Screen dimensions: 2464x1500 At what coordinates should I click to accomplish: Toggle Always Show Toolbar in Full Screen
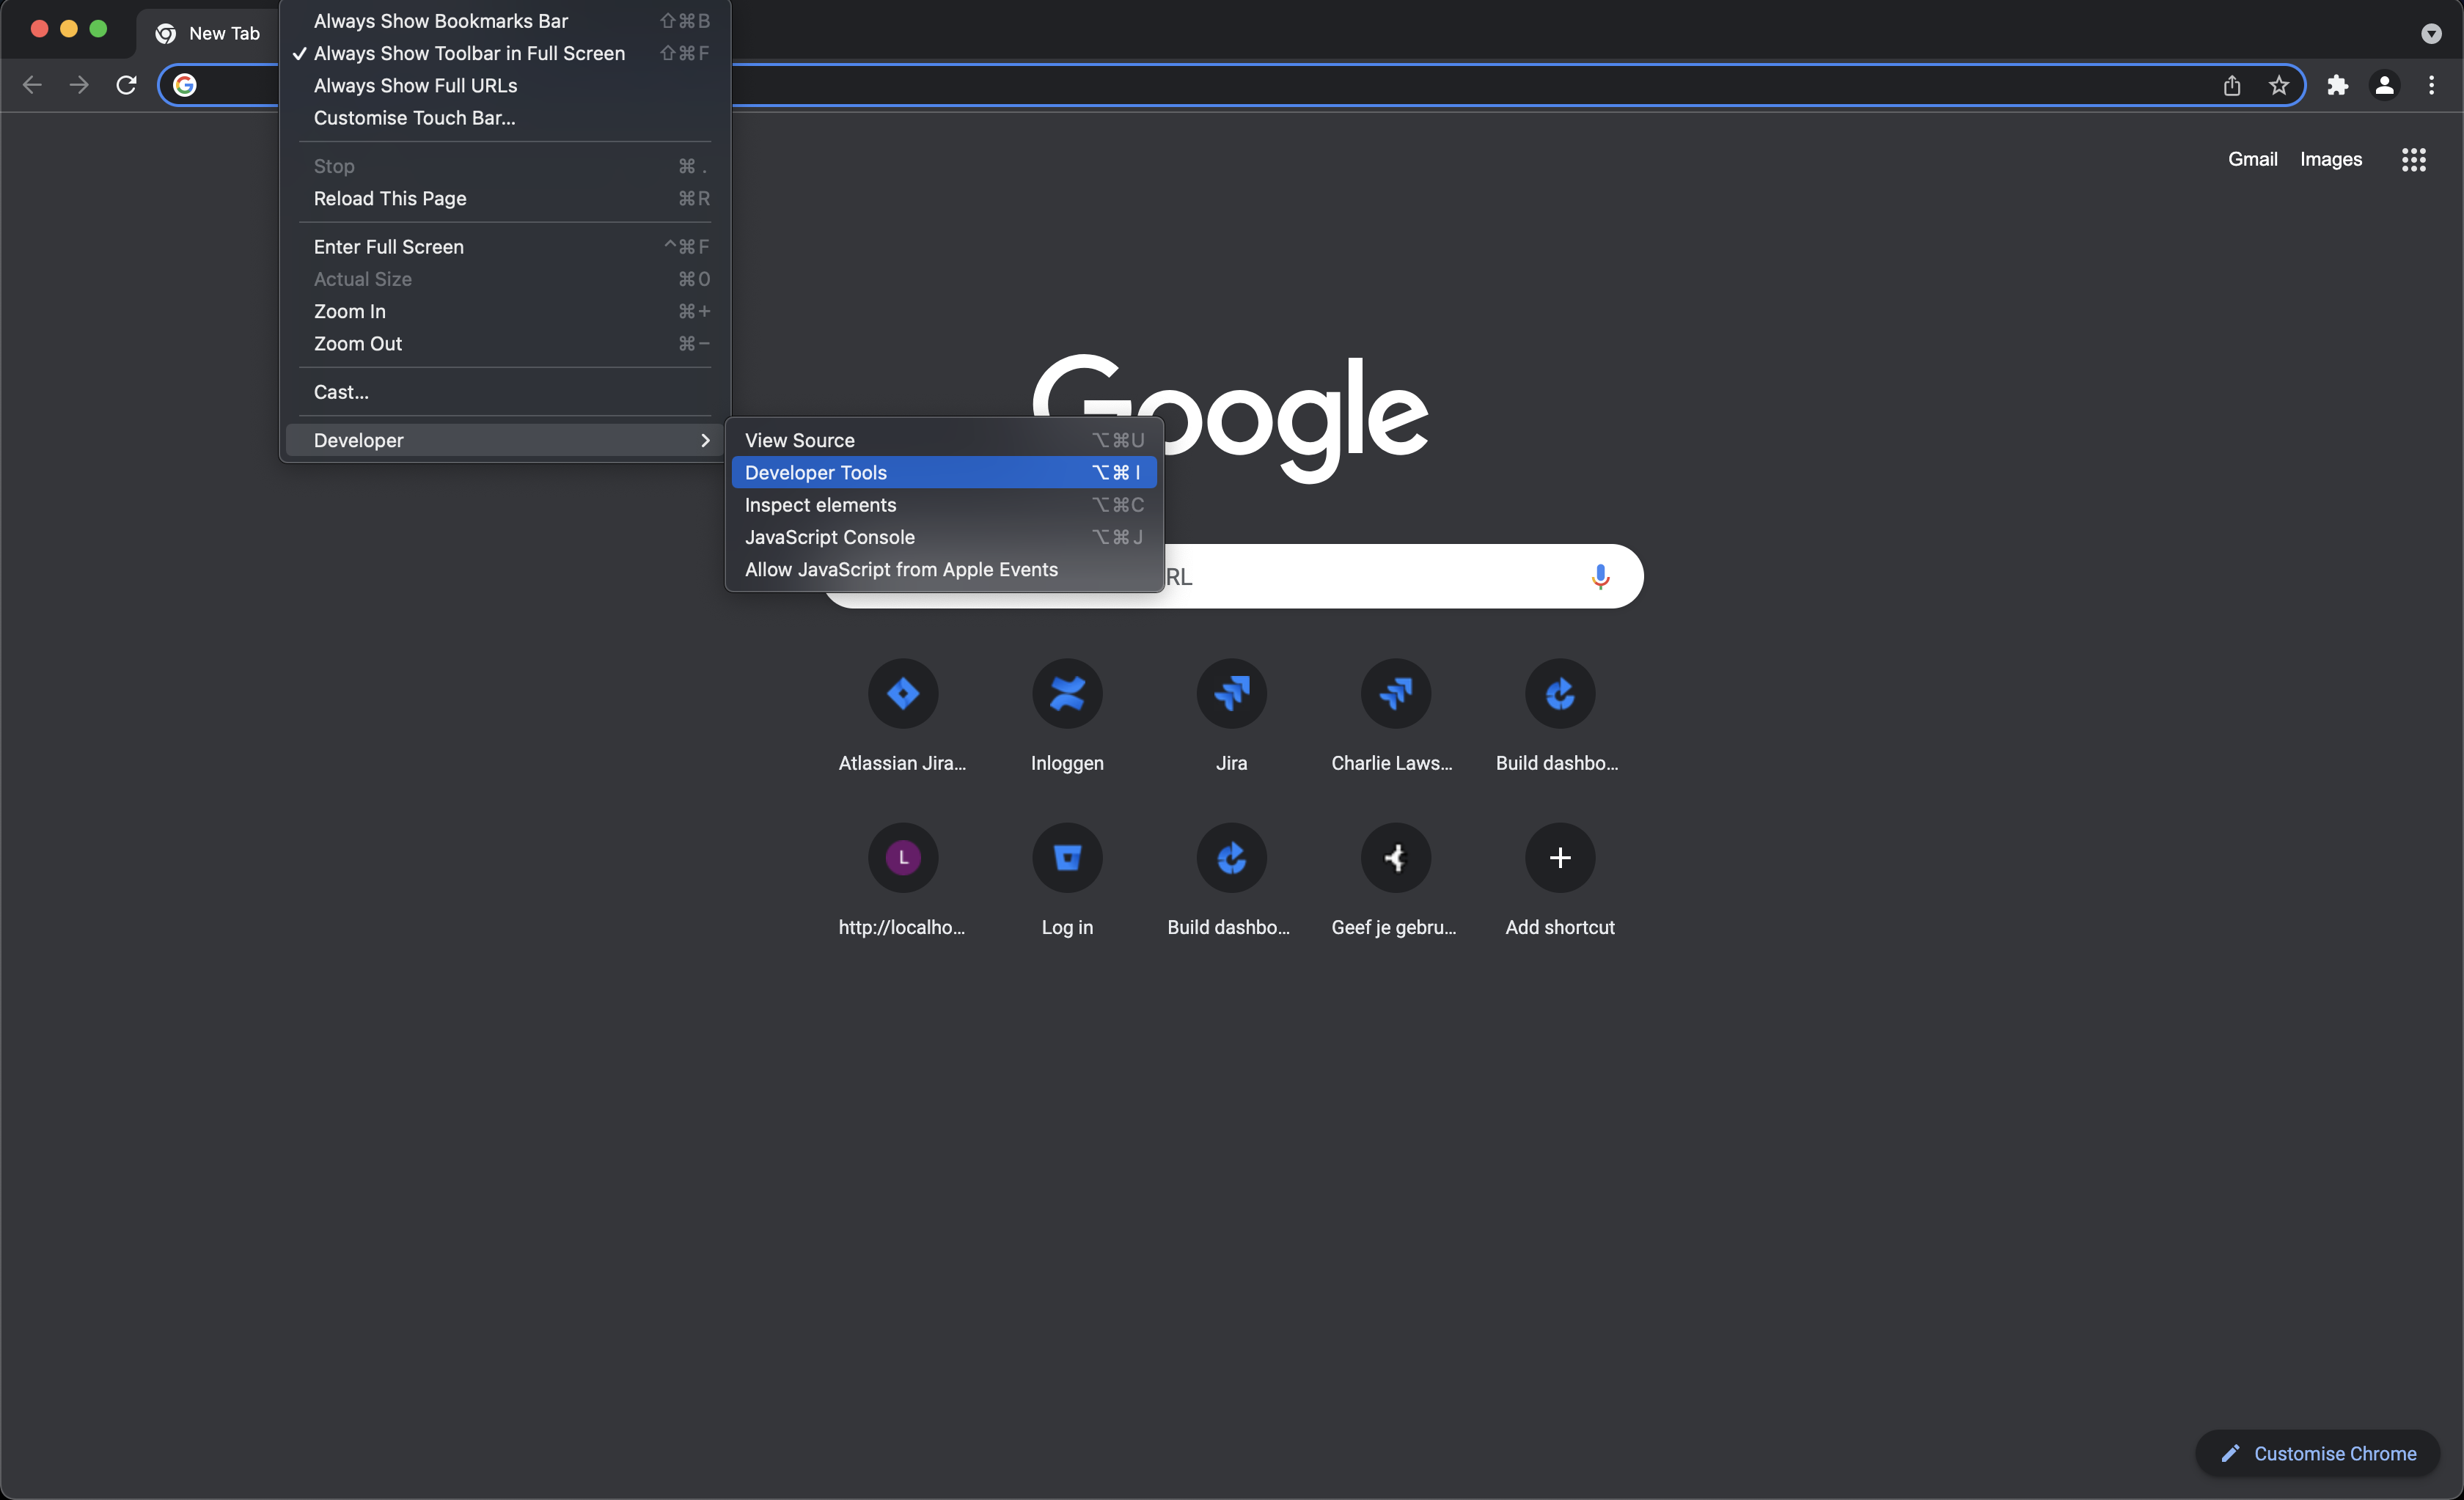505,53
